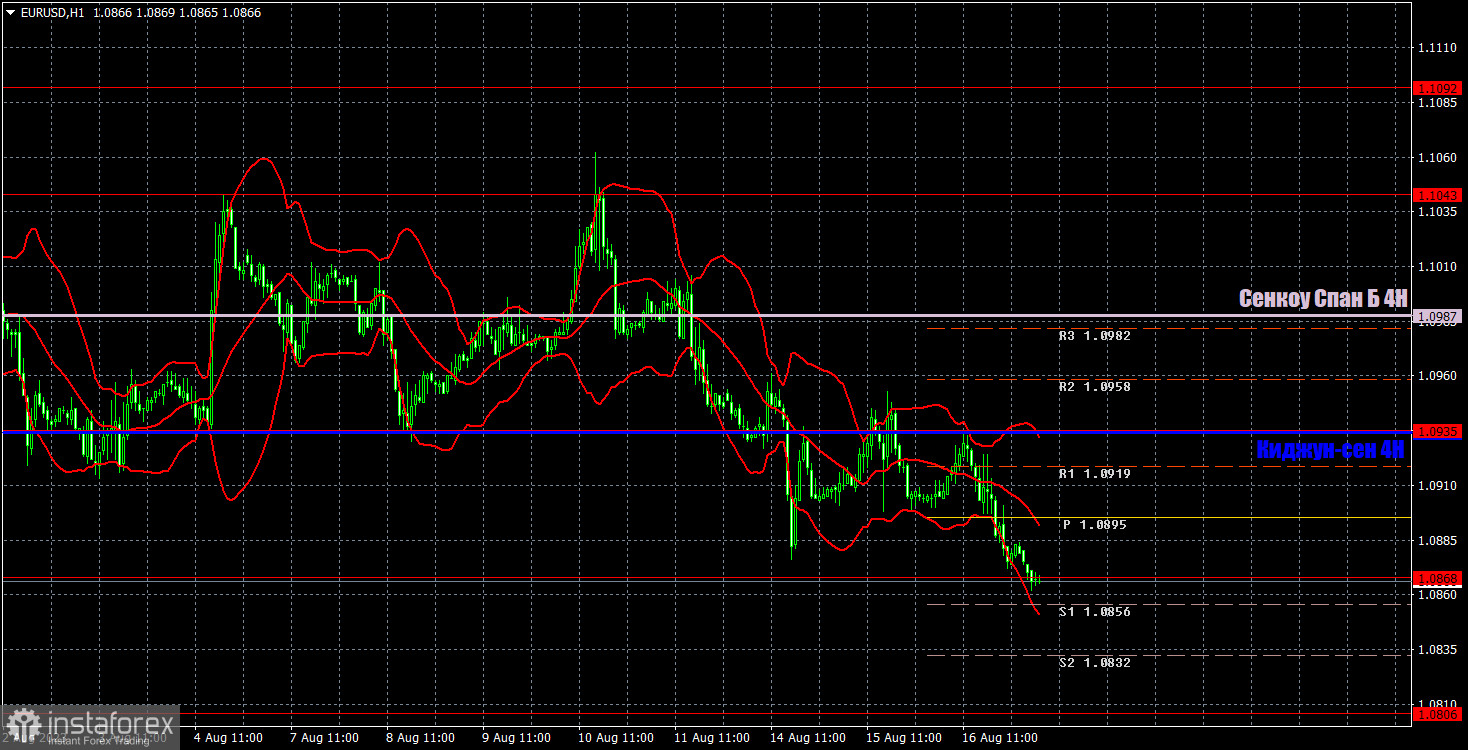Click the red 1.0935 Kijun price tag
The height and width of the screenshot is (750, 1468).
(x=1439, y=431)
